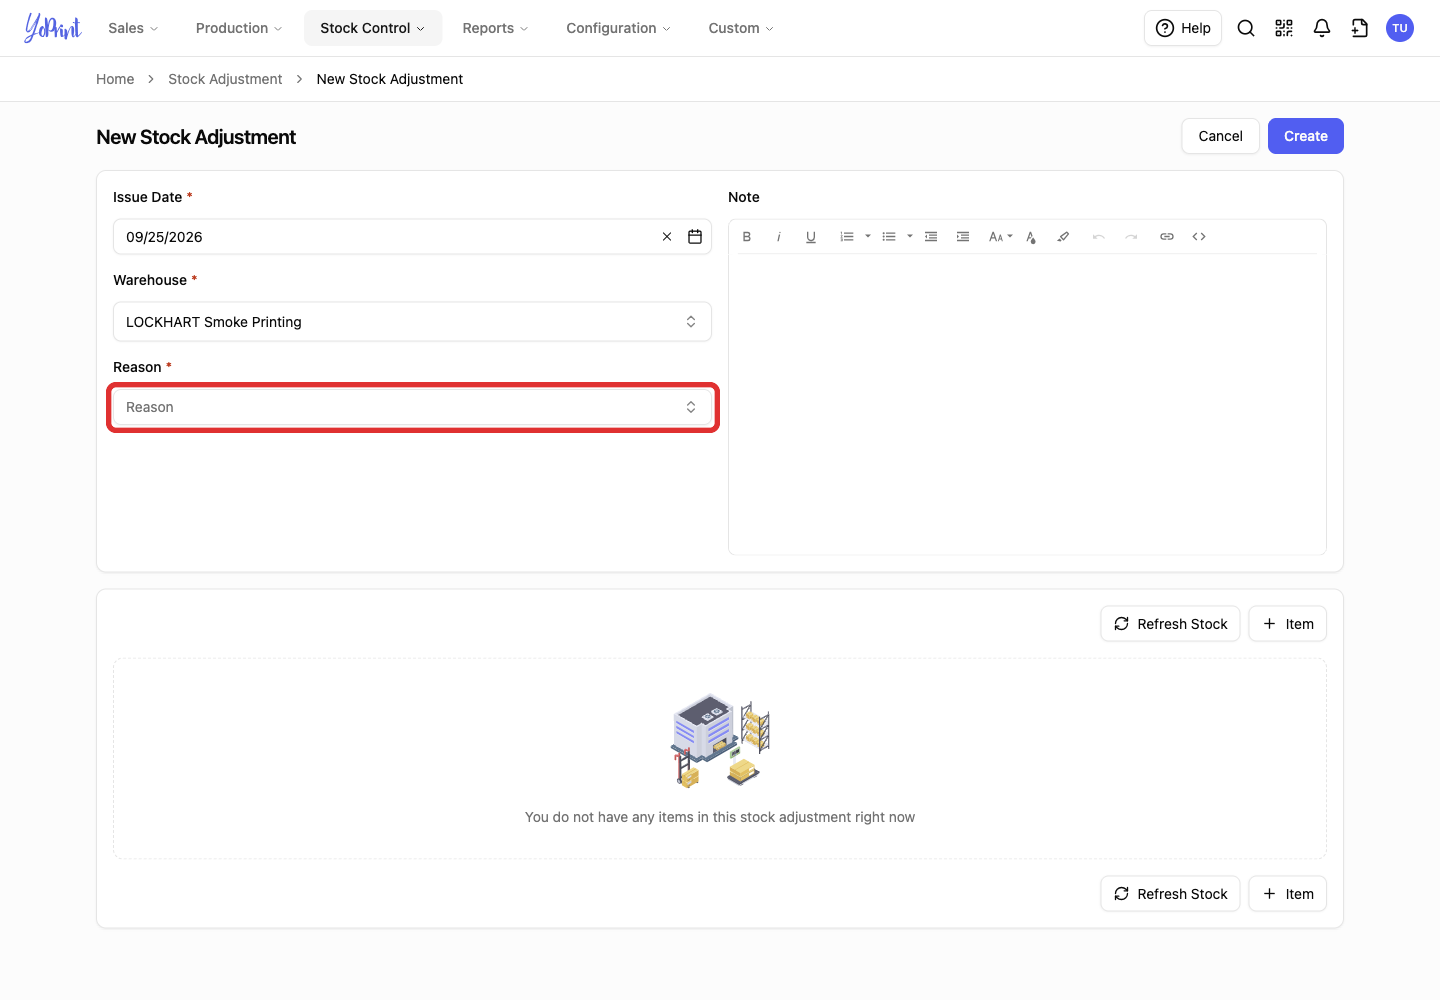Open the Reason dropdown

pyautogui.click(x=412, y=407)
